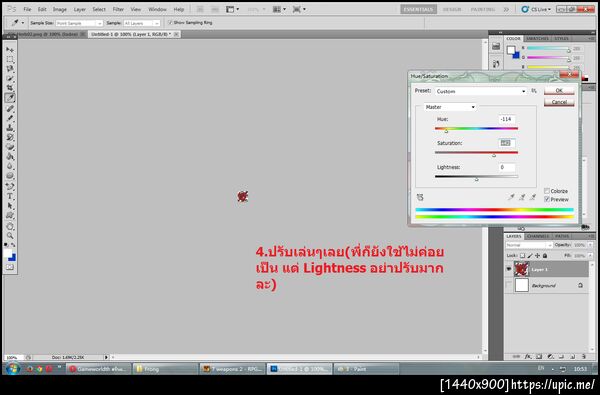The image size is (600, 395).
Task: Select the History Brush tool
Action: tap(10, 137)
